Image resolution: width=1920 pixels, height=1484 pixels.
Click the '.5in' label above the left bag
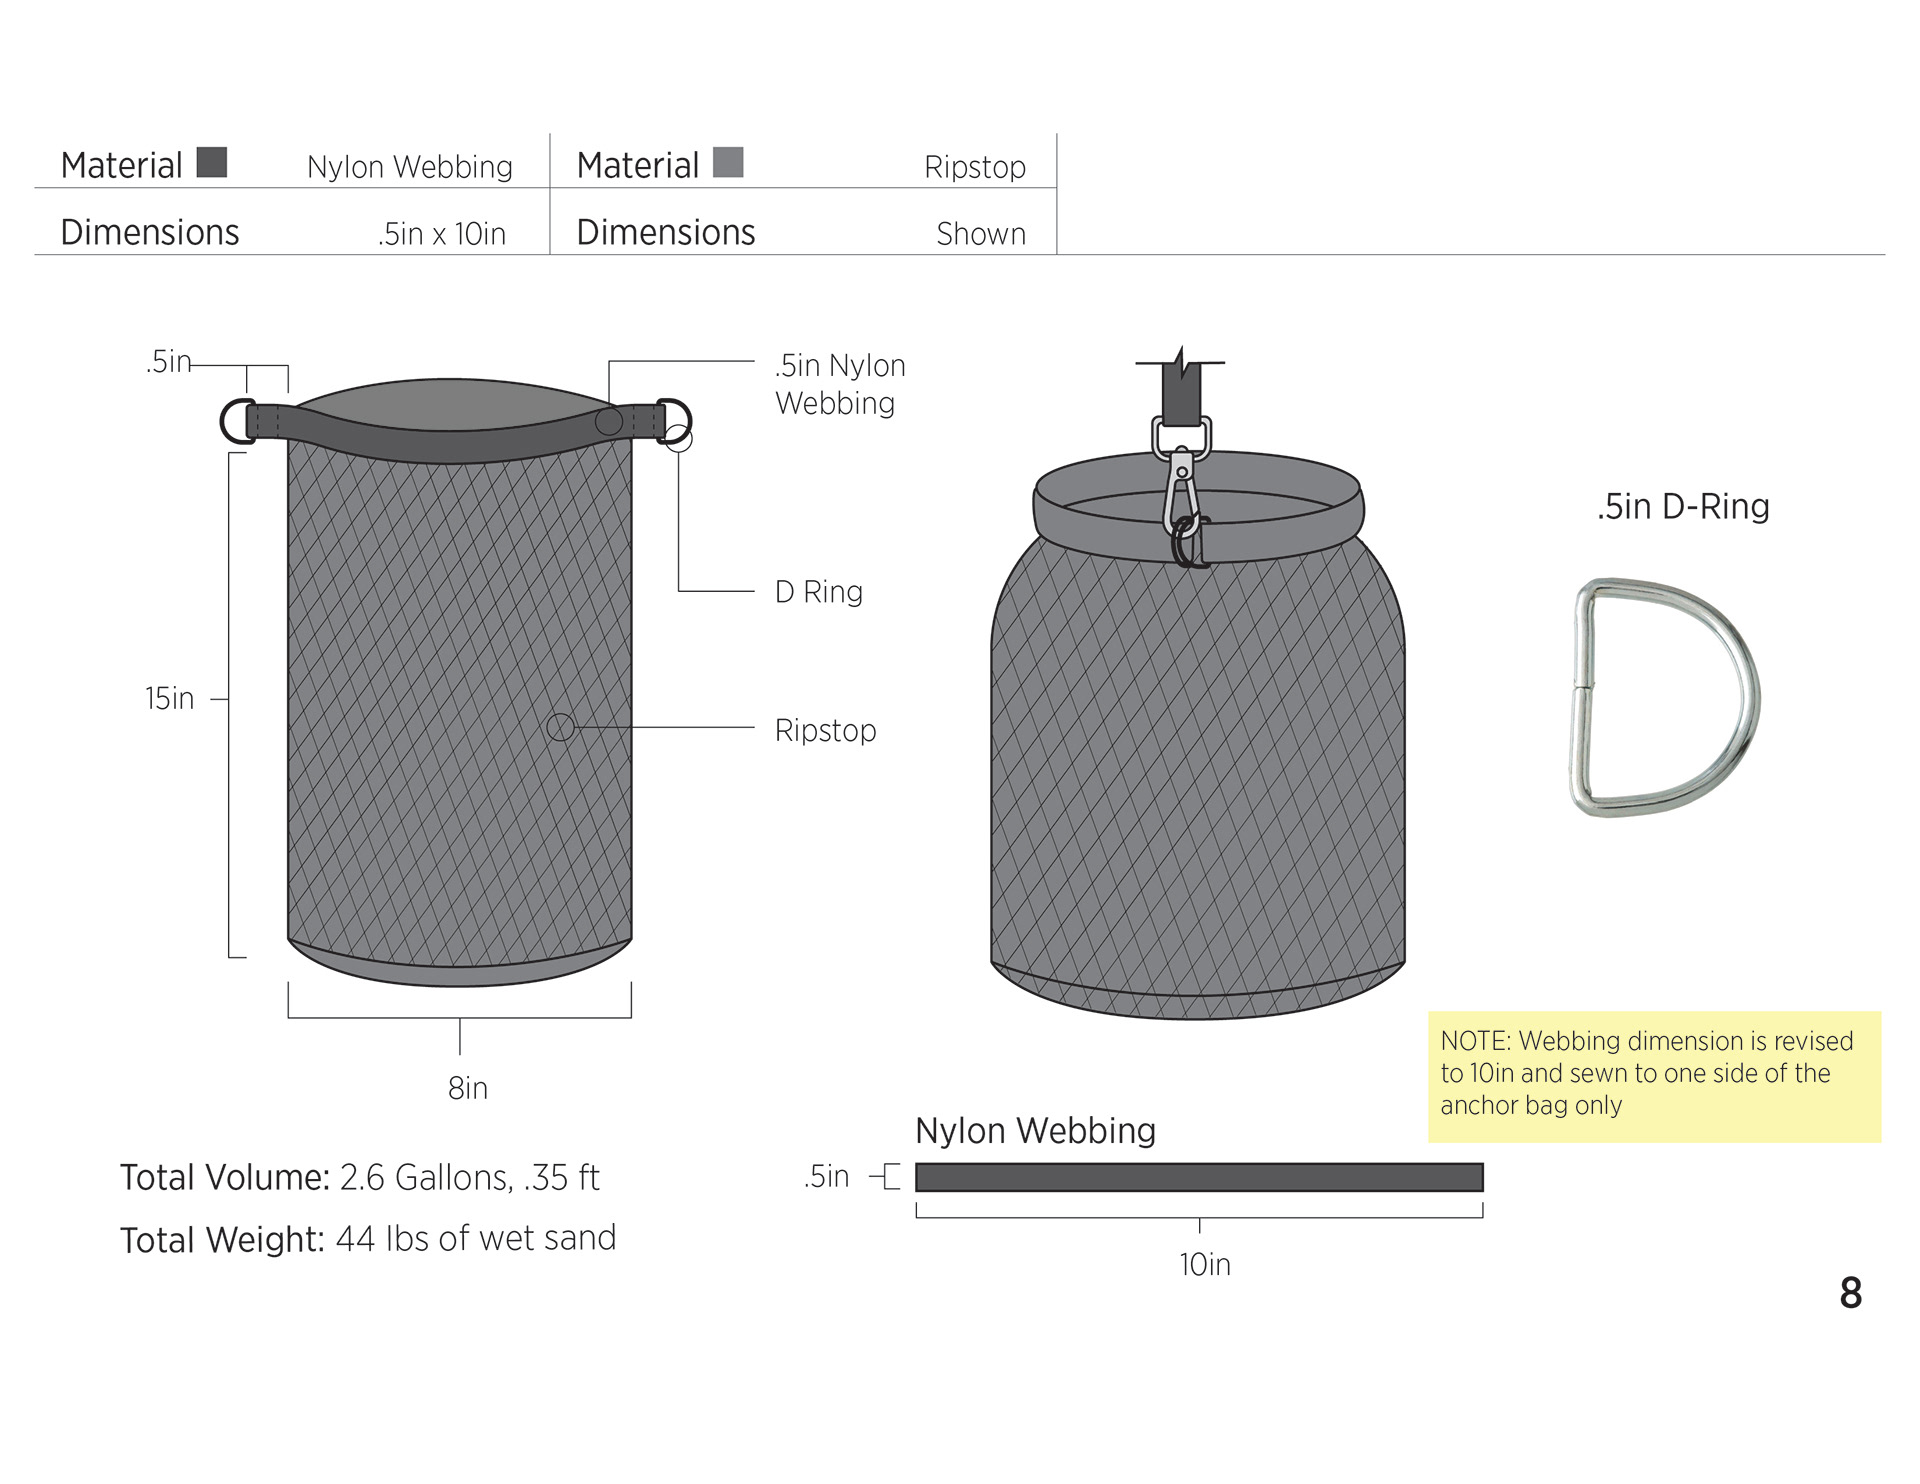coord(168,362)
